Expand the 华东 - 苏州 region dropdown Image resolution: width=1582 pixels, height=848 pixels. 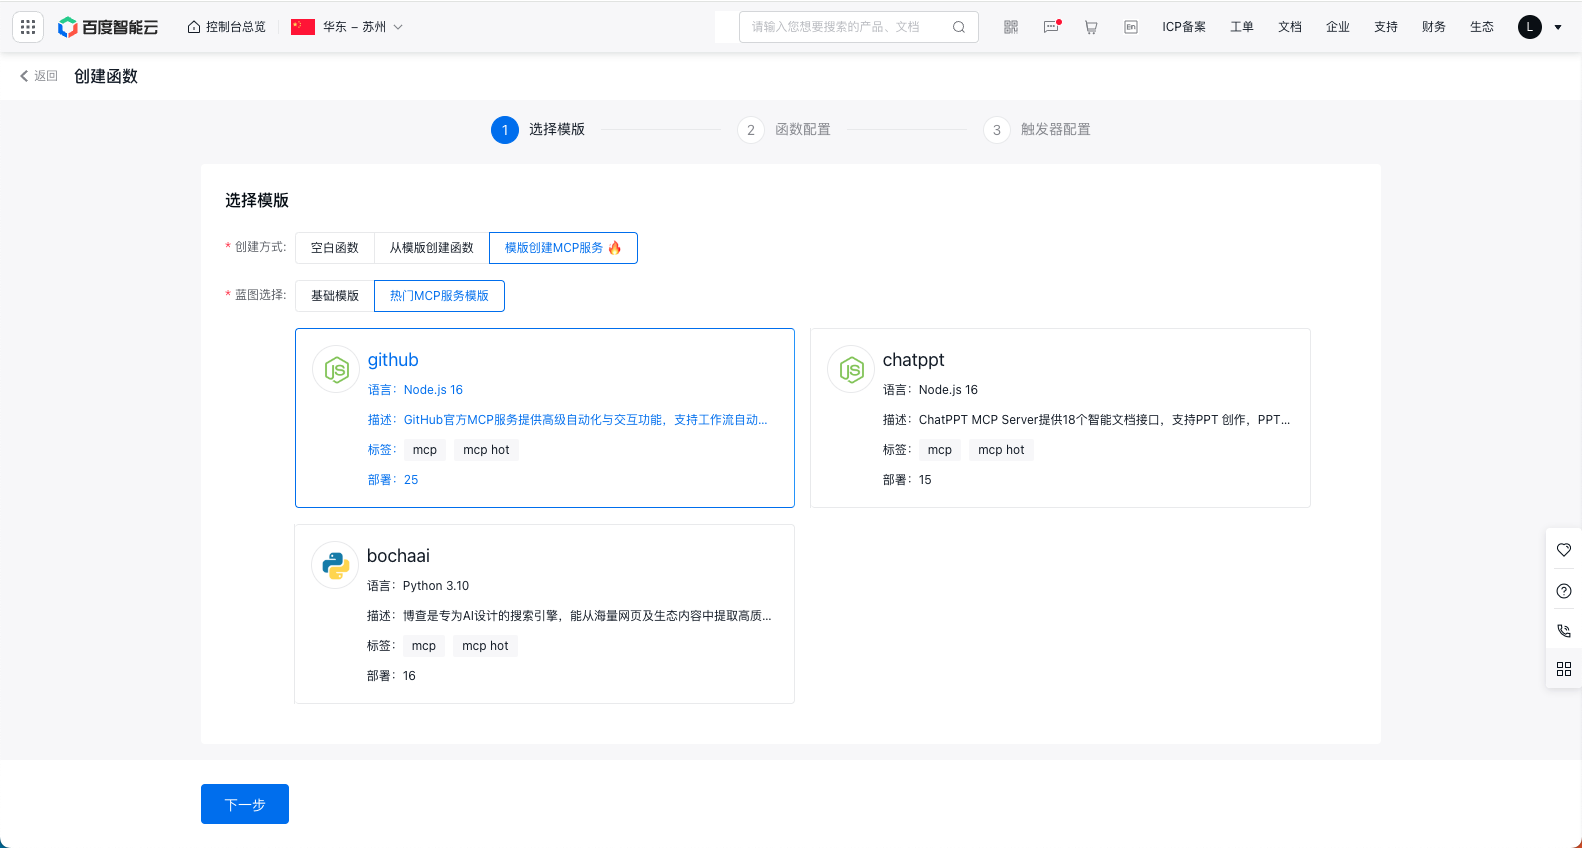347,27
